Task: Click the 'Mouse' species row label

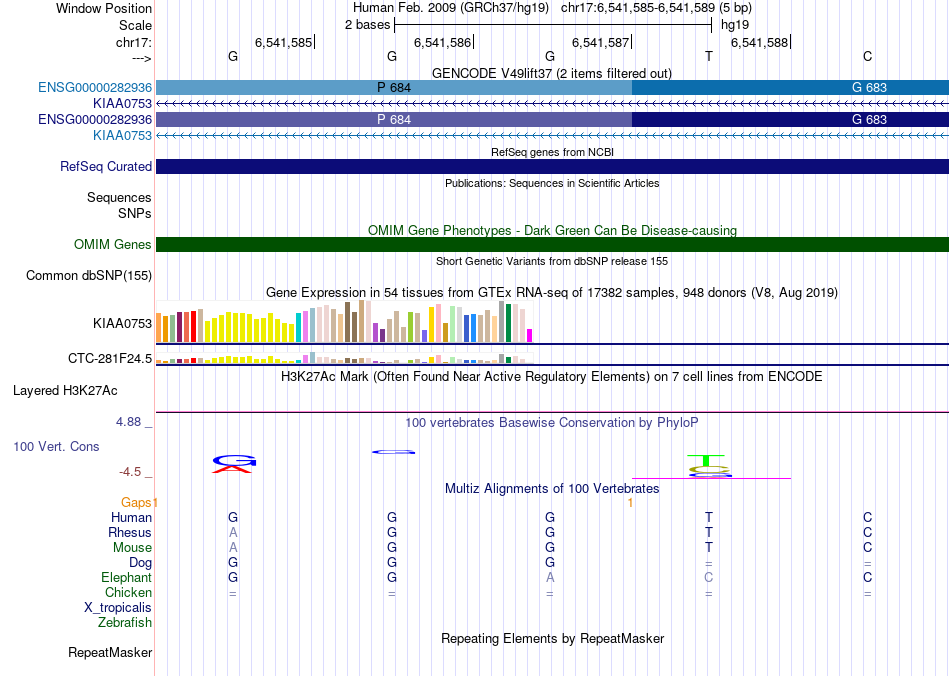Action: [x=132, y=548]
